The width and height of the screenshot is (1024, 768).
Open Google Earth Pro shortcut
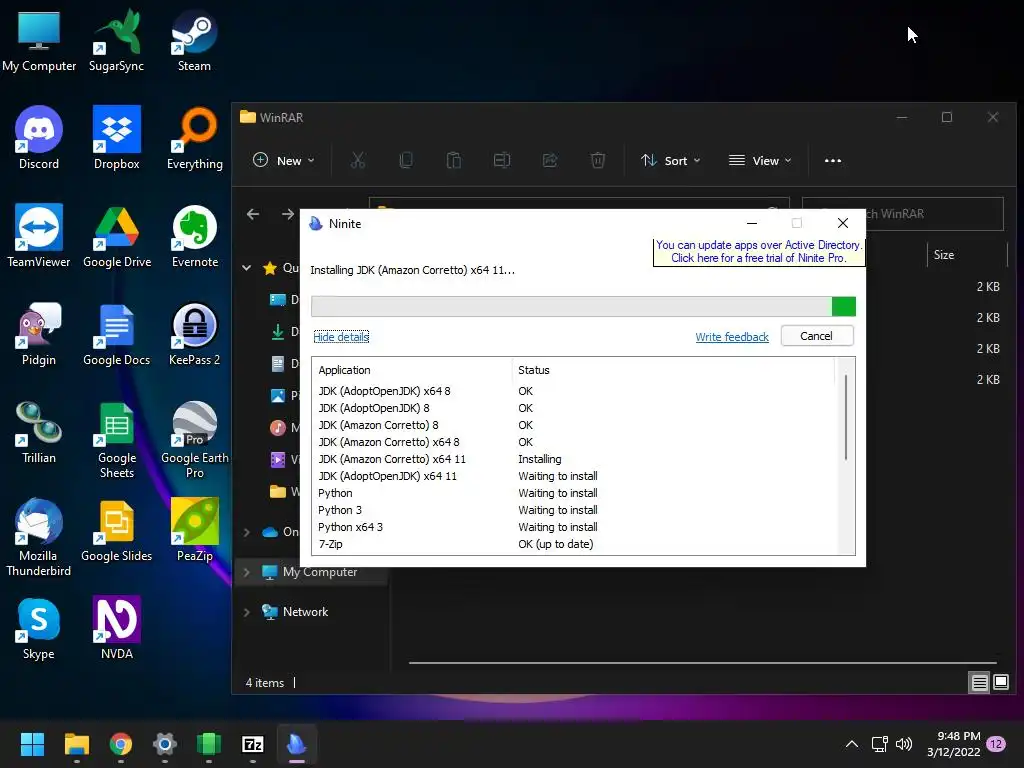[195, 439]
